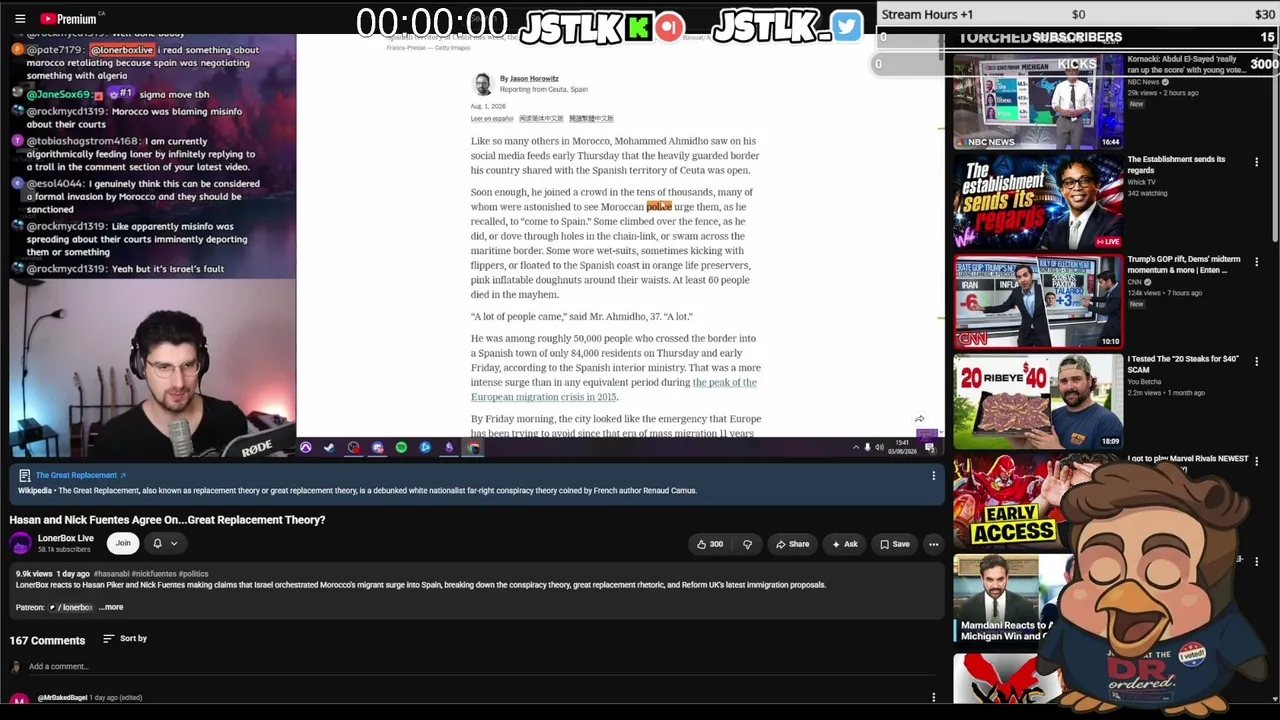This screenshot has height=720, width=1280.
Task: Open Steam from the taskbar in the video
Action: 329,447
